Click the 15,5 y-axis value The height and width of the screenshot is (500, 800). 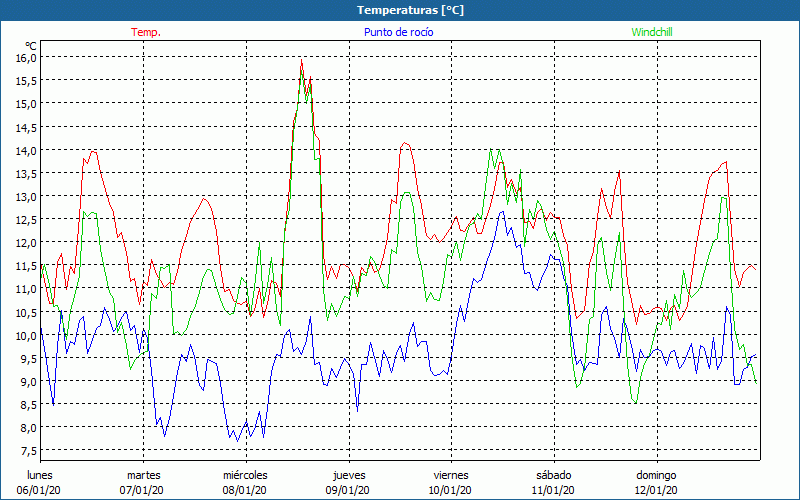(x=26, y=81)
